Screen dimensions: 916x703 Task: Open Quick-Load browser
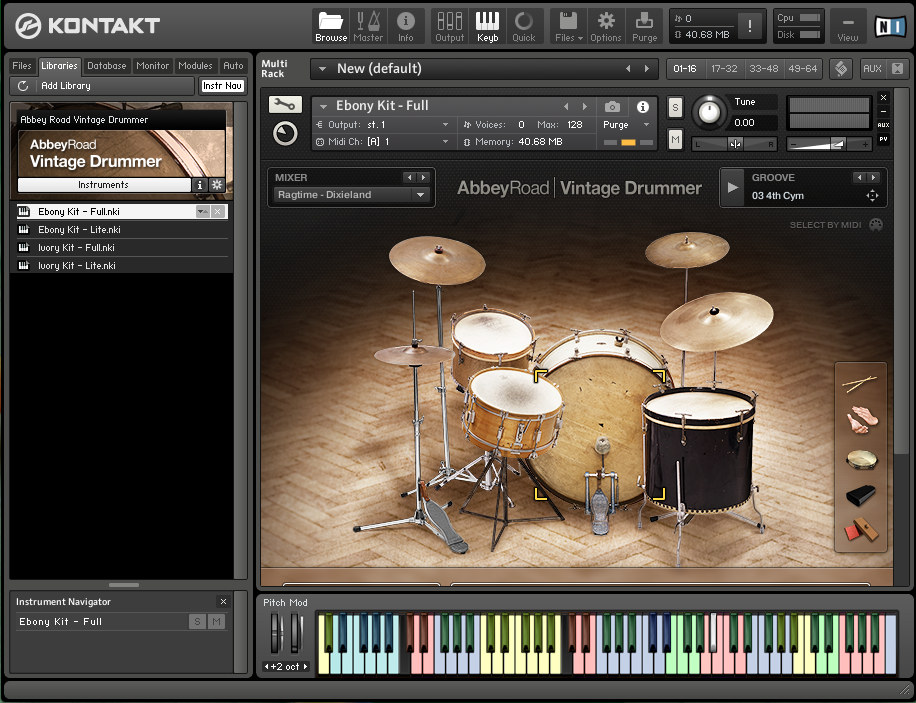523,27
